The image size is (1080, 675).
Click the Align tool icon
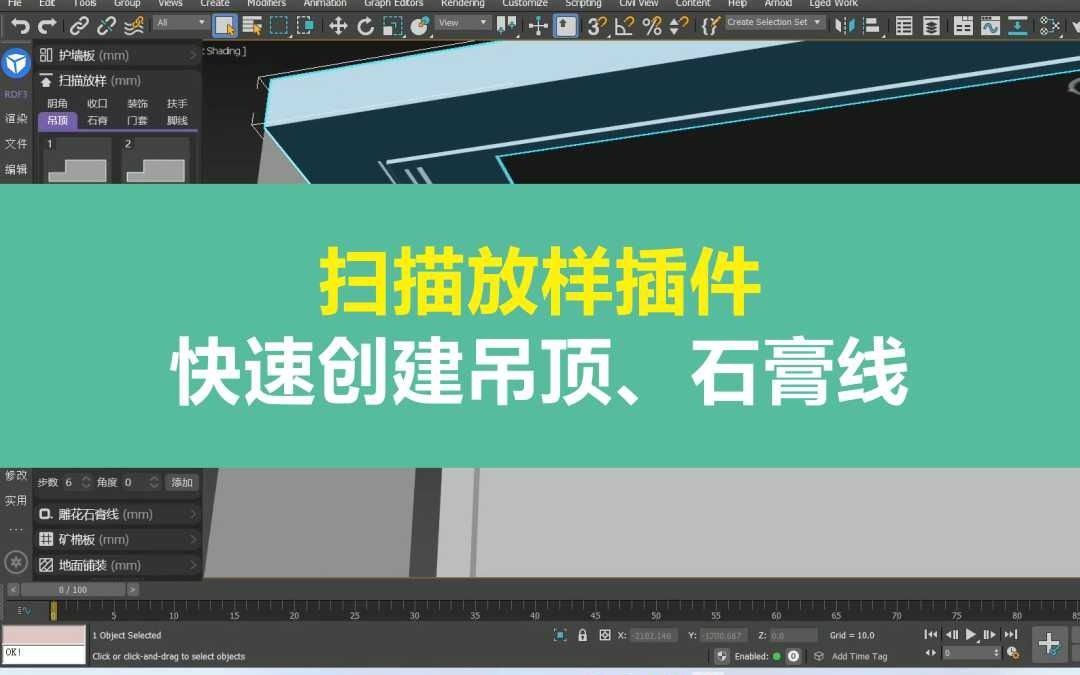click(872, 26)
